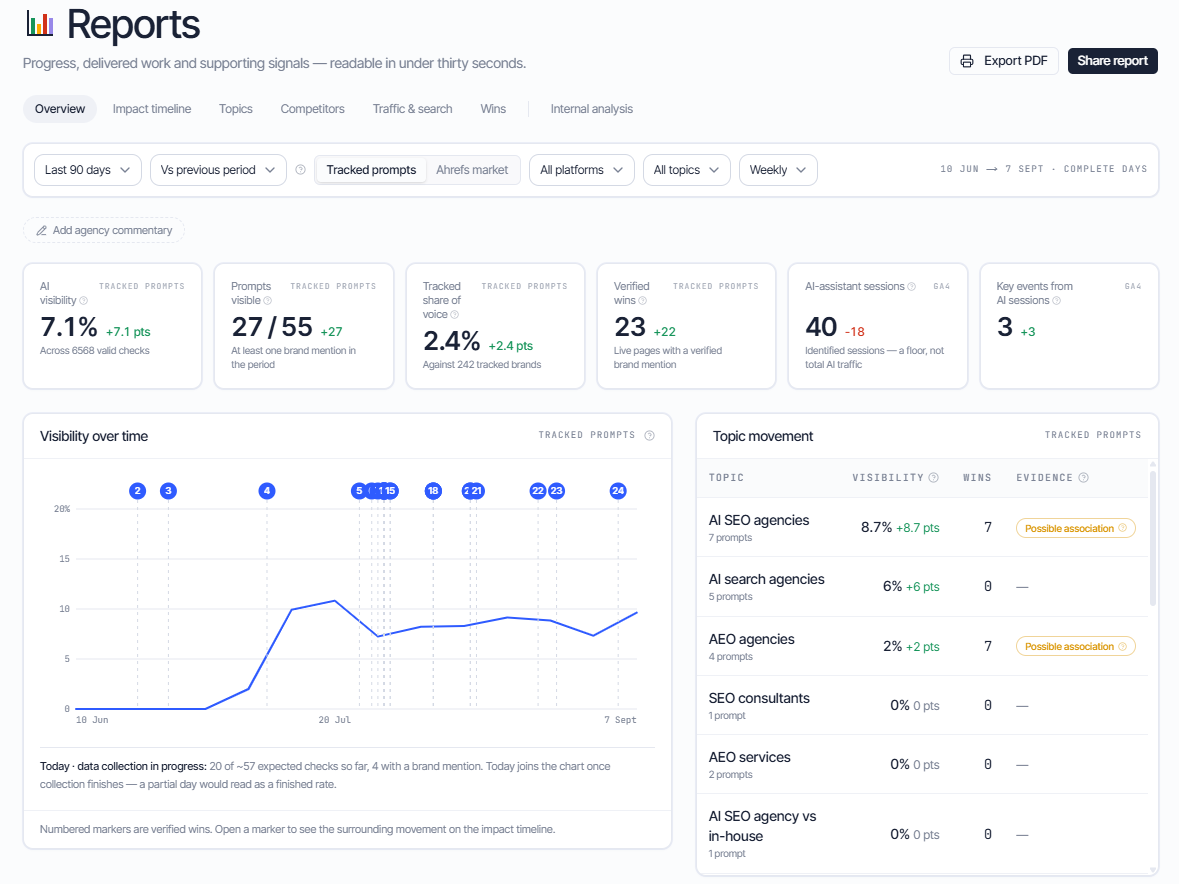This screenshot has width=1179, height=884.
Task: Click the info icon beside Prompts visible
Action: pos(268,301)
